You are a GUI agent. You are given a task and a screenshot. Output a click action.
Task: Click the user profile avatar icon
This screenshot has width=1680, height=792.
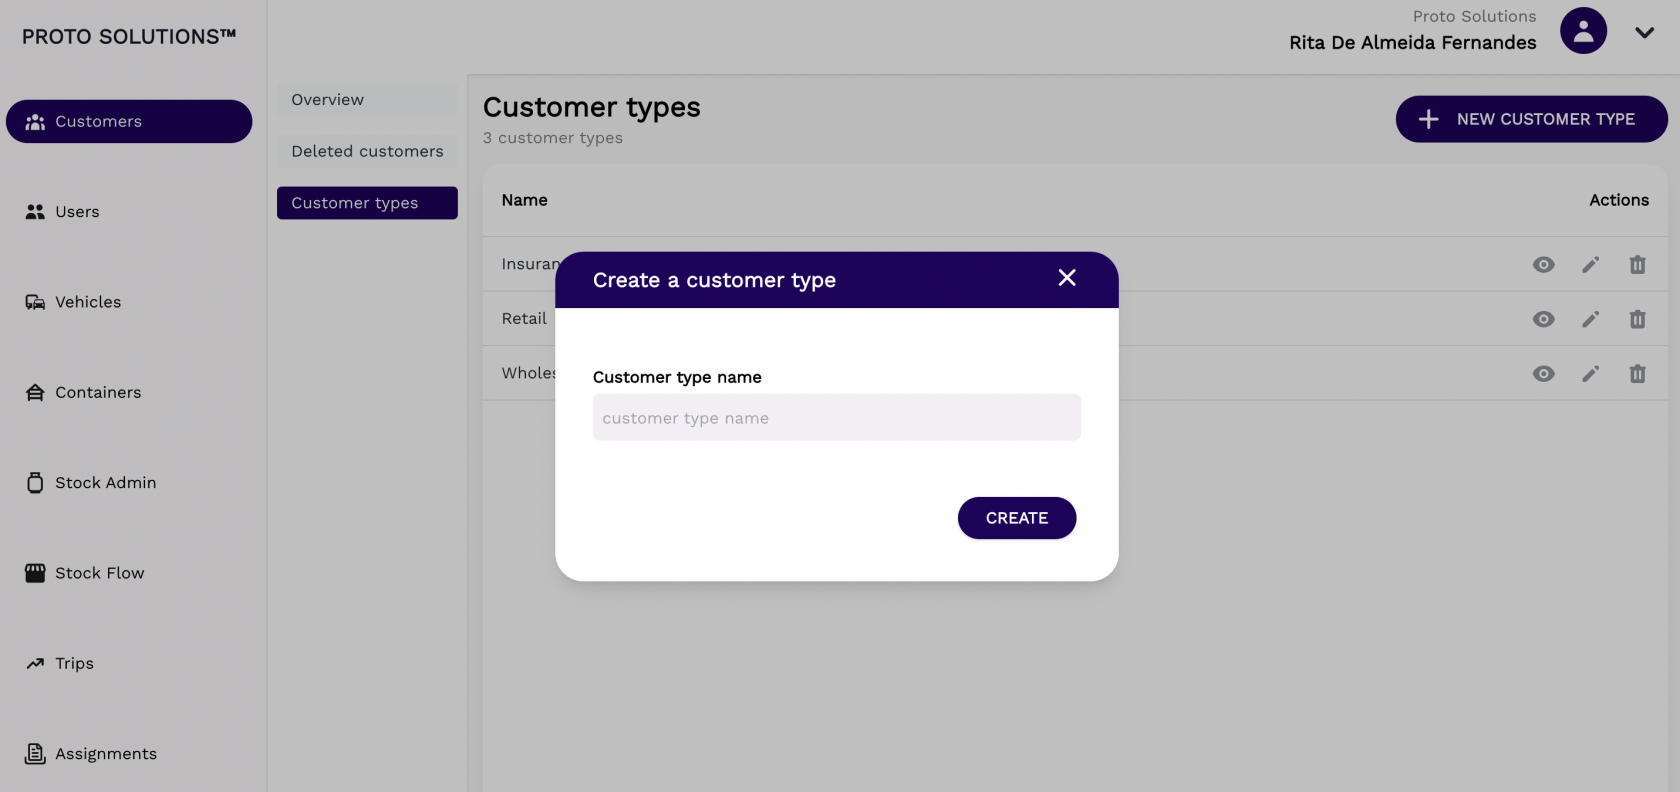[1584, 31]
